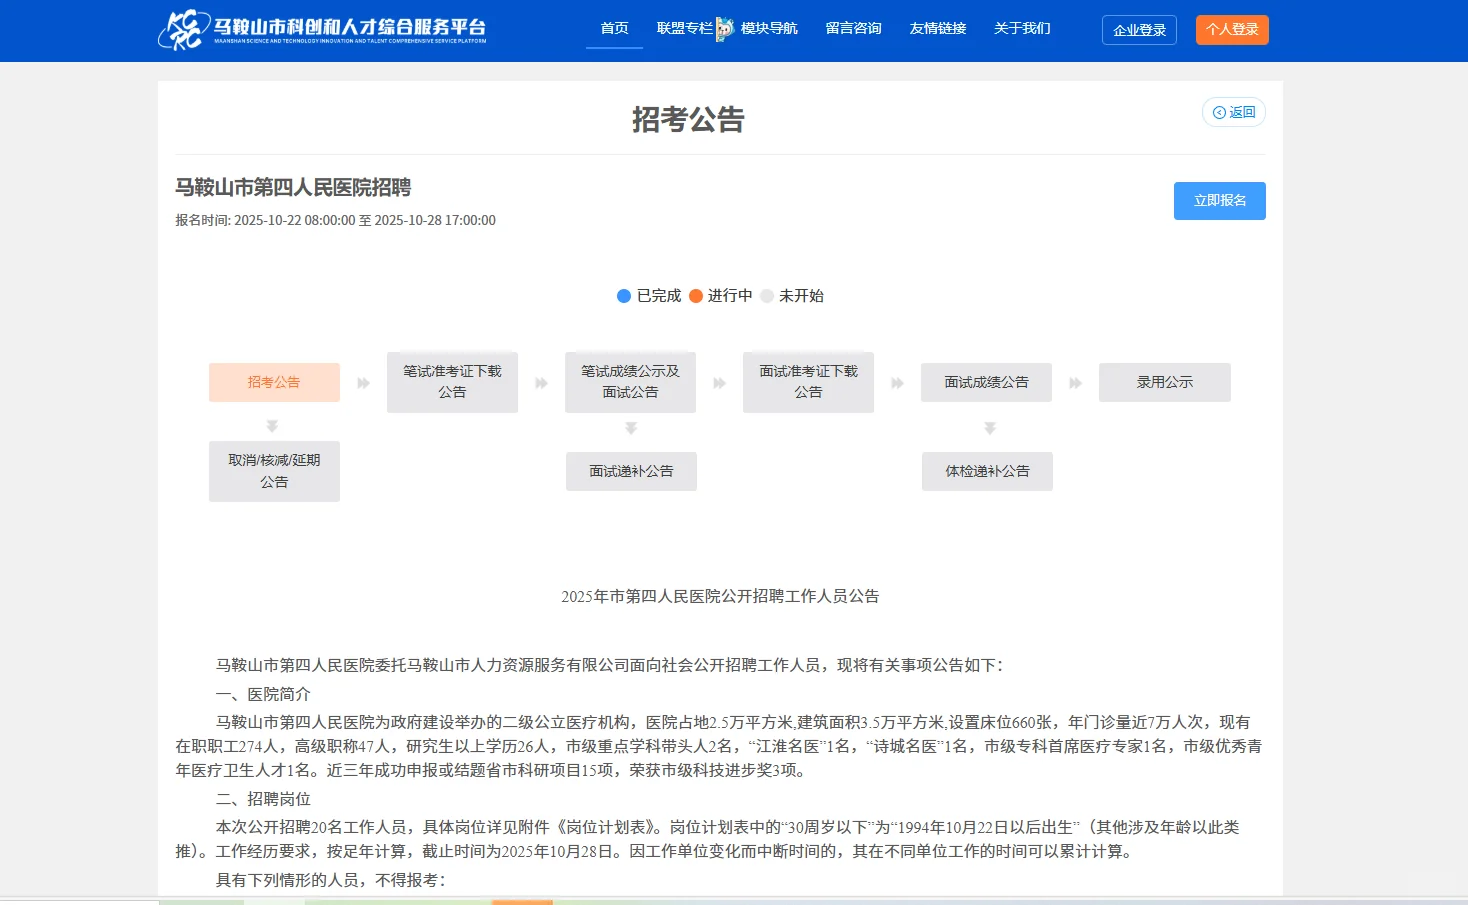
Task: Click the 体检递补公告 stage box
Action: point(987,471)
